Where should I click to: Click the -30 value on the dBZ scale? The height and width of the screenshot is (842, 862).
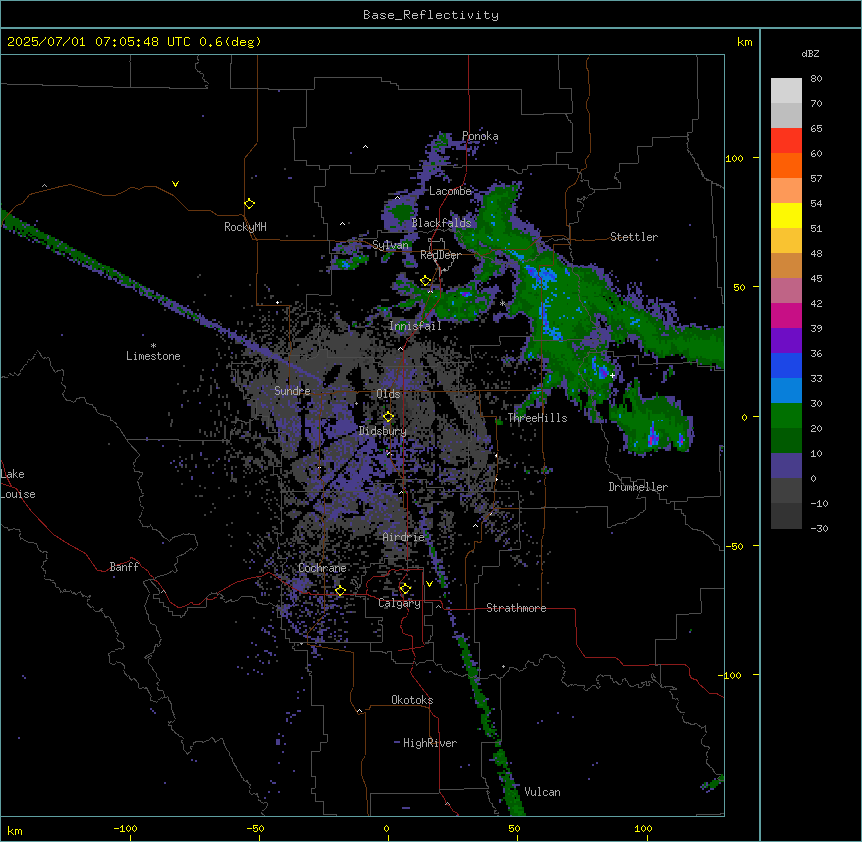pos(819,529)
